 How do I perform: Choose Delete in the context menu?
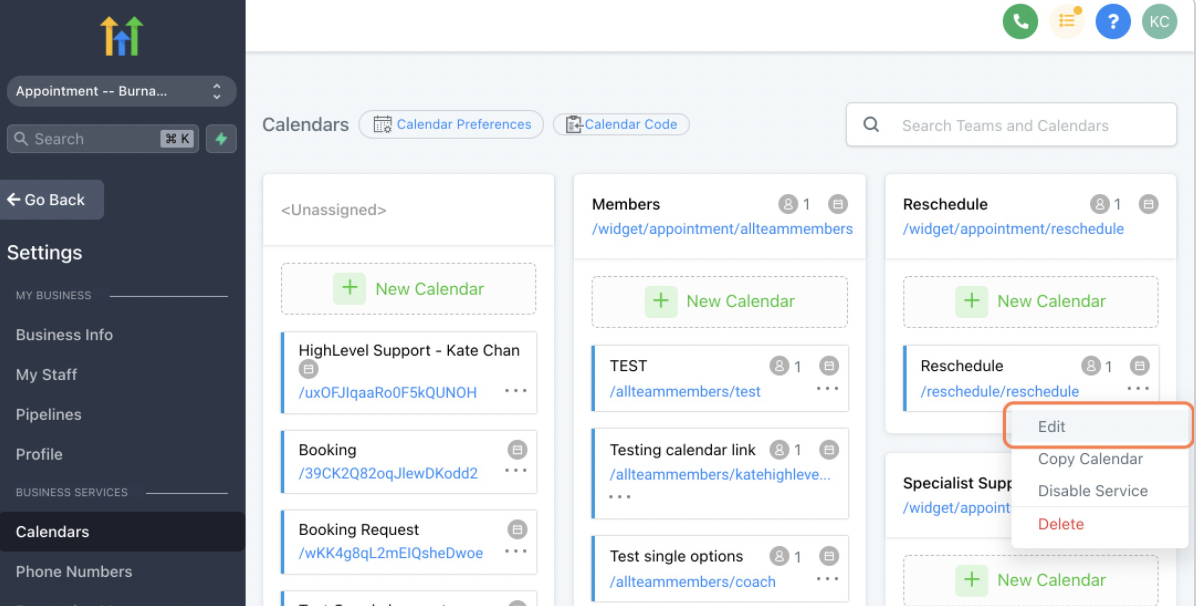pos(1061,524)
